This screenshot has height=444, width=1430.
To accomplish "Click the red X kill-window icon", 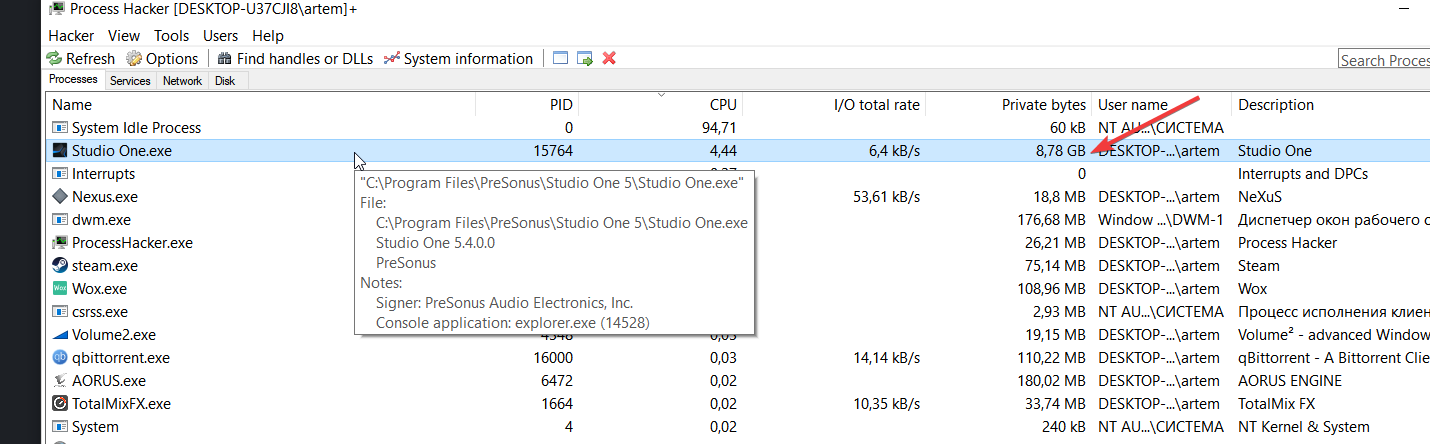I will coord(608,59).
